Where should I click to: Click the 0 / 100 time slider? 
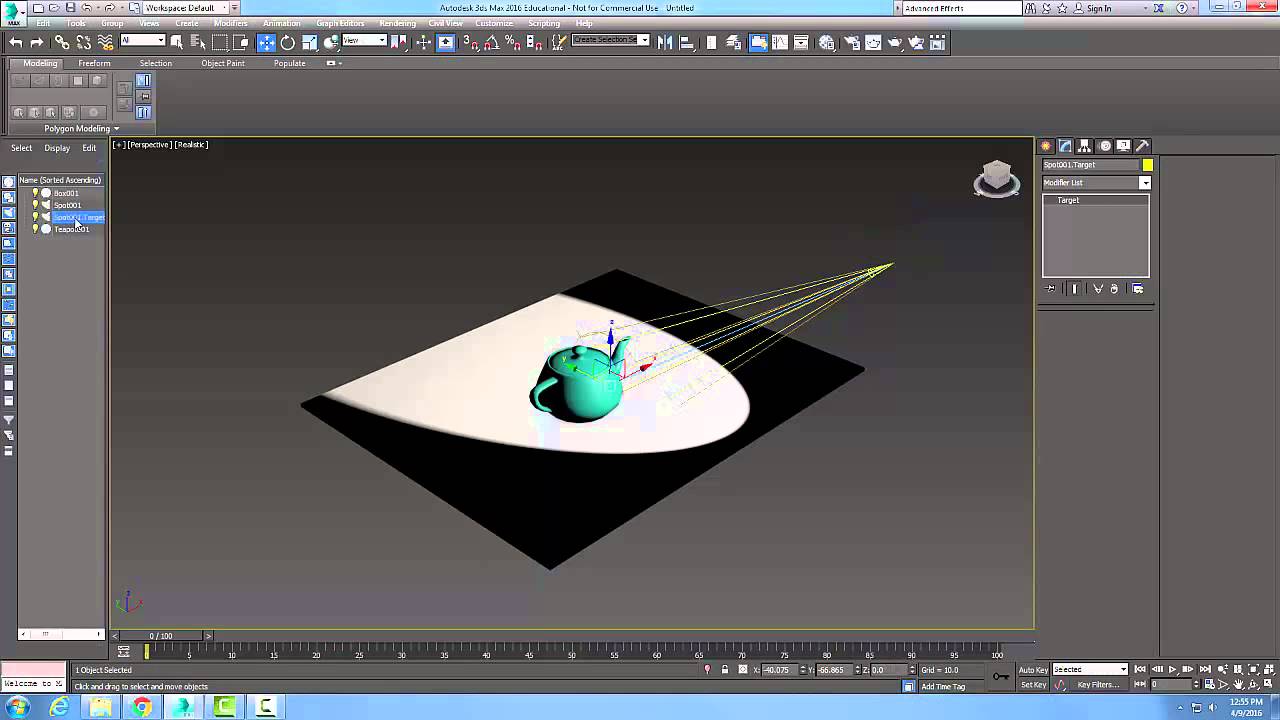(x=161, y=636)
